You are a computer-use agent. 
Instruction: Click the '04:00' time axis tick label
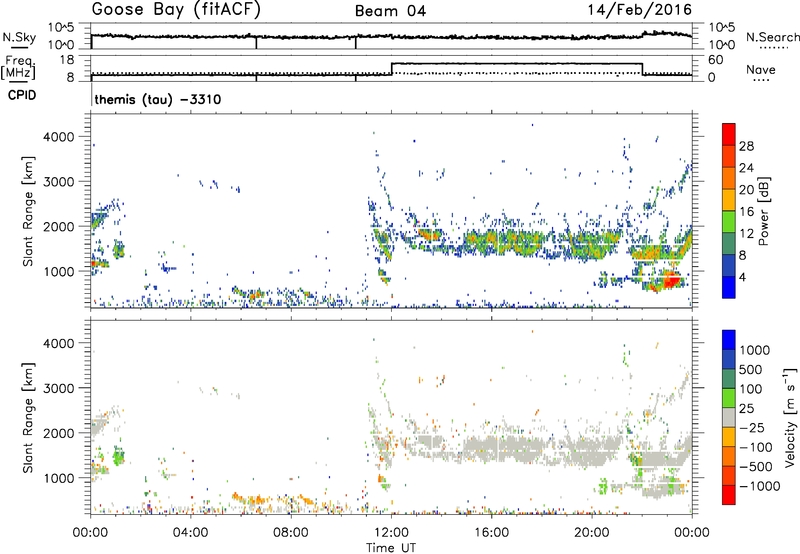[190, 533]
